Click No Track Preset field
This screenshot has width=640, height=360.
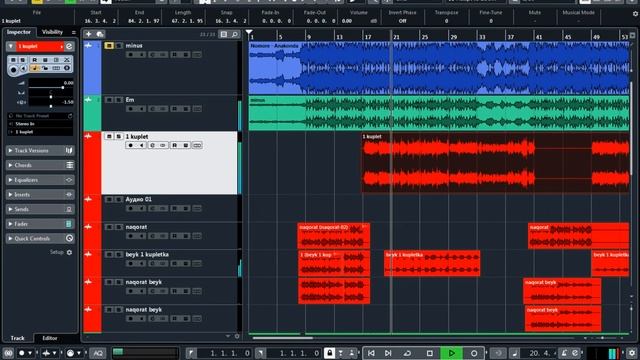click(40, 116)
